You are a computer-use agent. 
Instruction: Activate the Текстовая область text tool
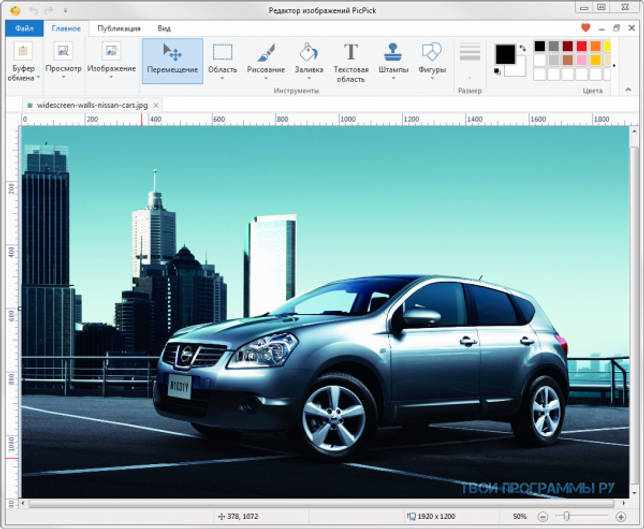coord(351,62)
